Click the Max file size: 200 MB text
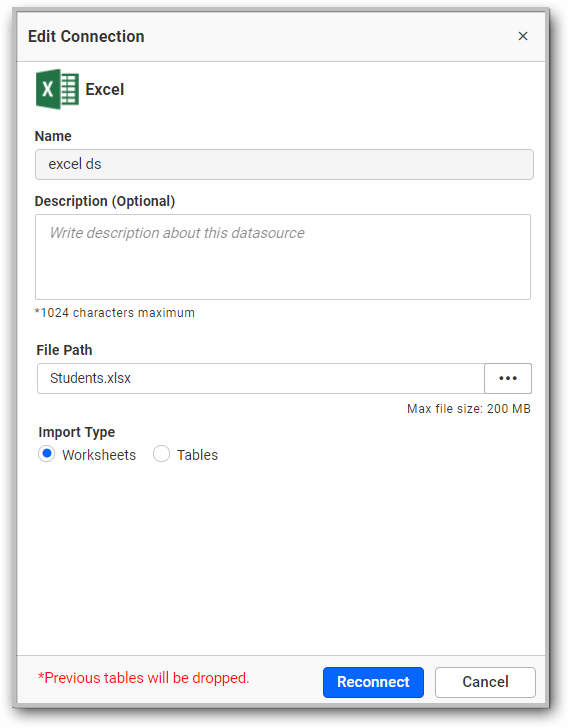This screenshot has height=728, width=569. [469, 409]
